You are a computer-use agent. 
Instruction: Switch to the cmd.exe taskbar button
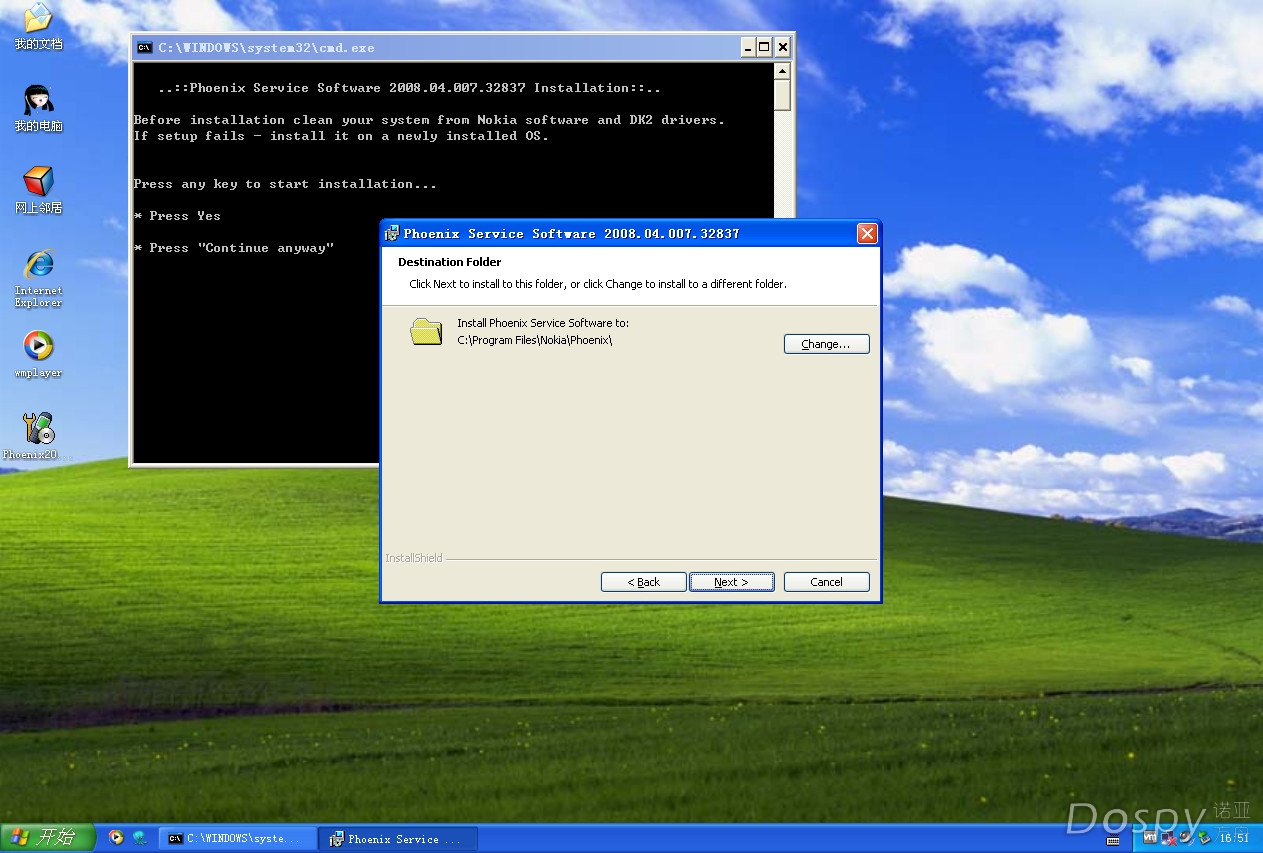pos(237,838)
